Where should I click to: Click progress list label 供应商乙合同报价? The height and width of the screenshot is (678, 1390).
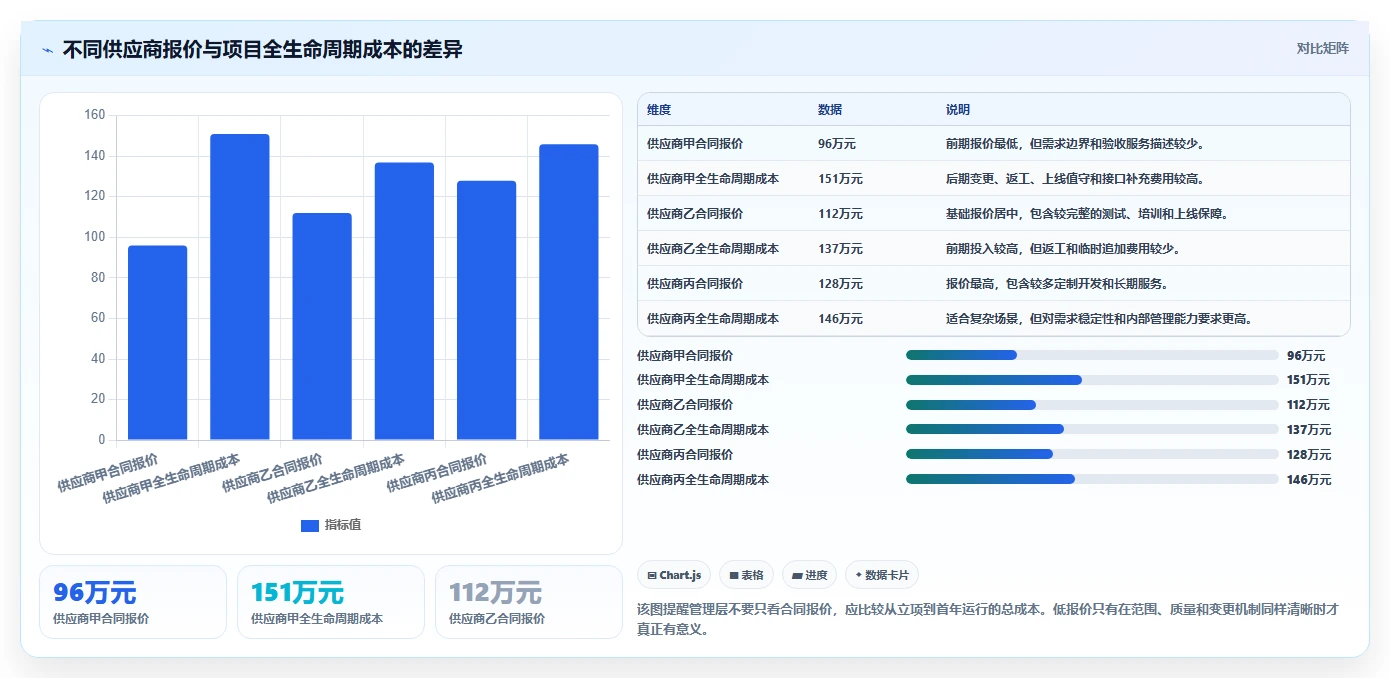click(x=685, y=405)
